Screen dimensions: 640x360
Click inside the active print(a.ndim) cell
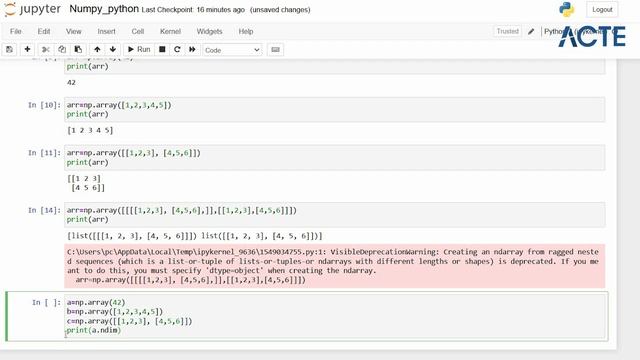[x=335, y=316]
